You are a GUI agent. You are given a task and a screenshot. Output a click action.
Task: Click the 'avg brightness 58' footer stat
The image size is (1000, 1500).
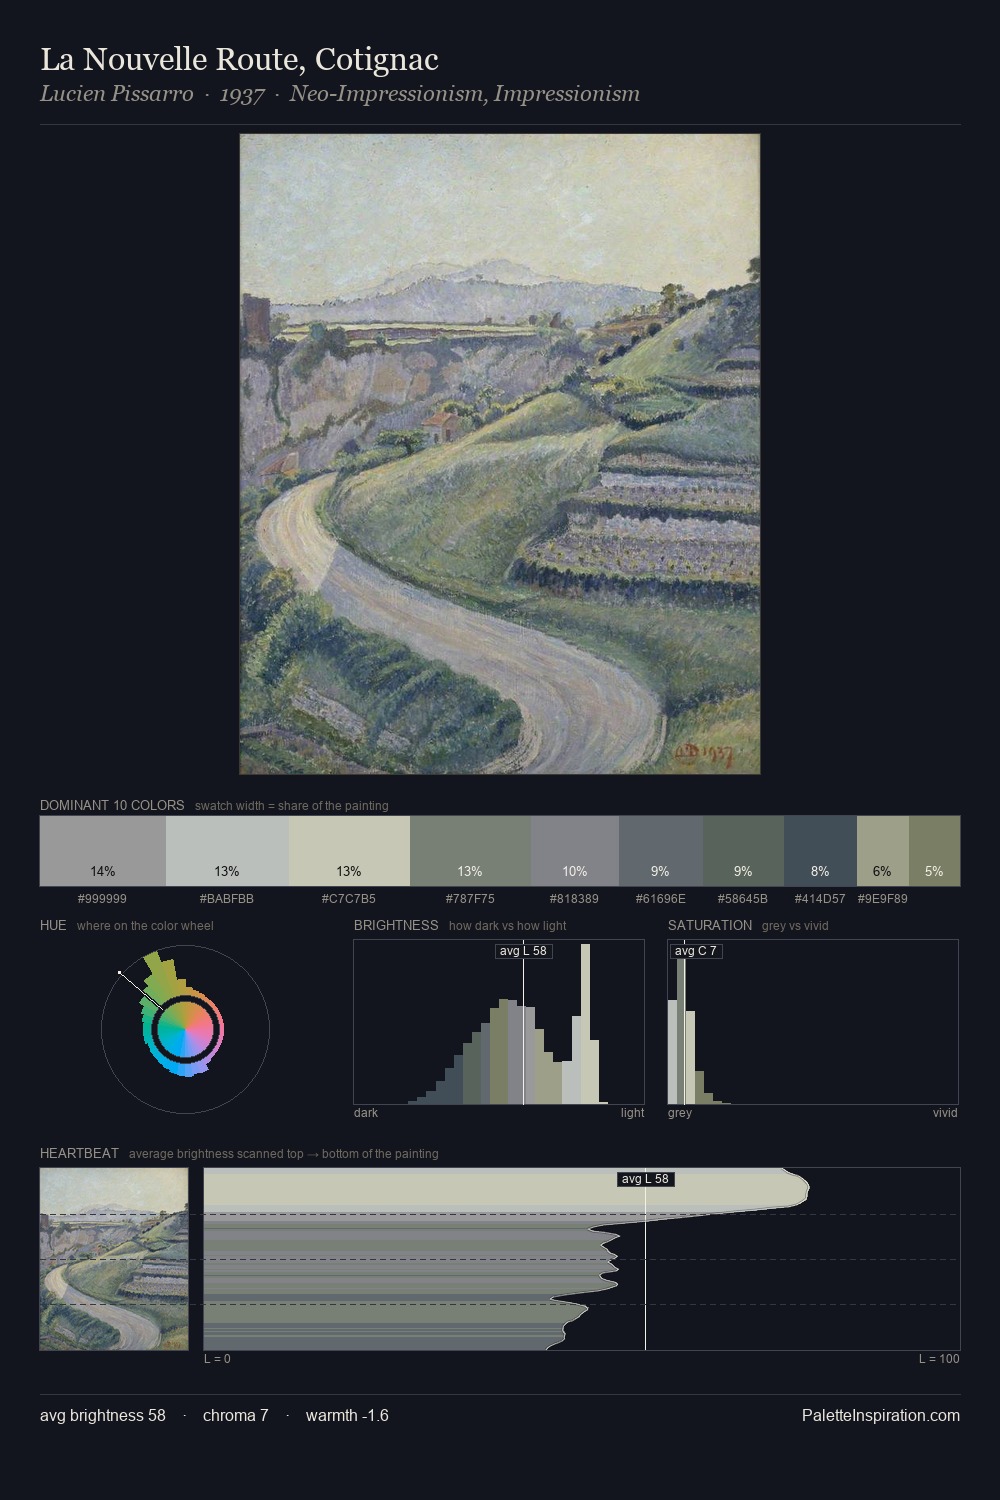[103, 1415]
